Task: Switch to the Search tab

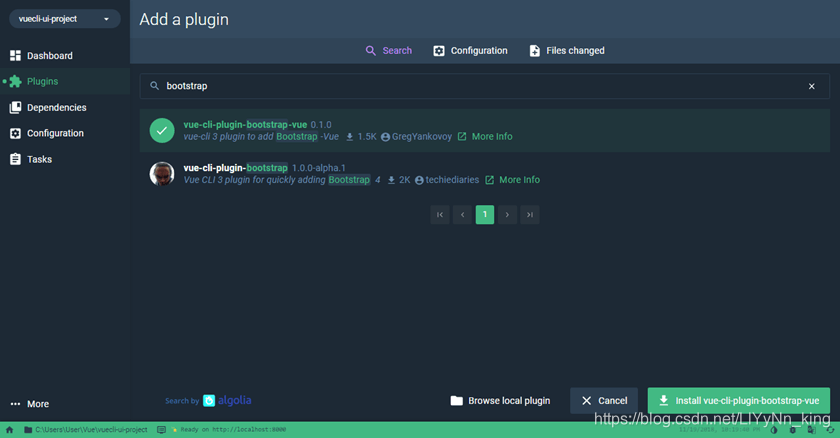Action: 389,51
